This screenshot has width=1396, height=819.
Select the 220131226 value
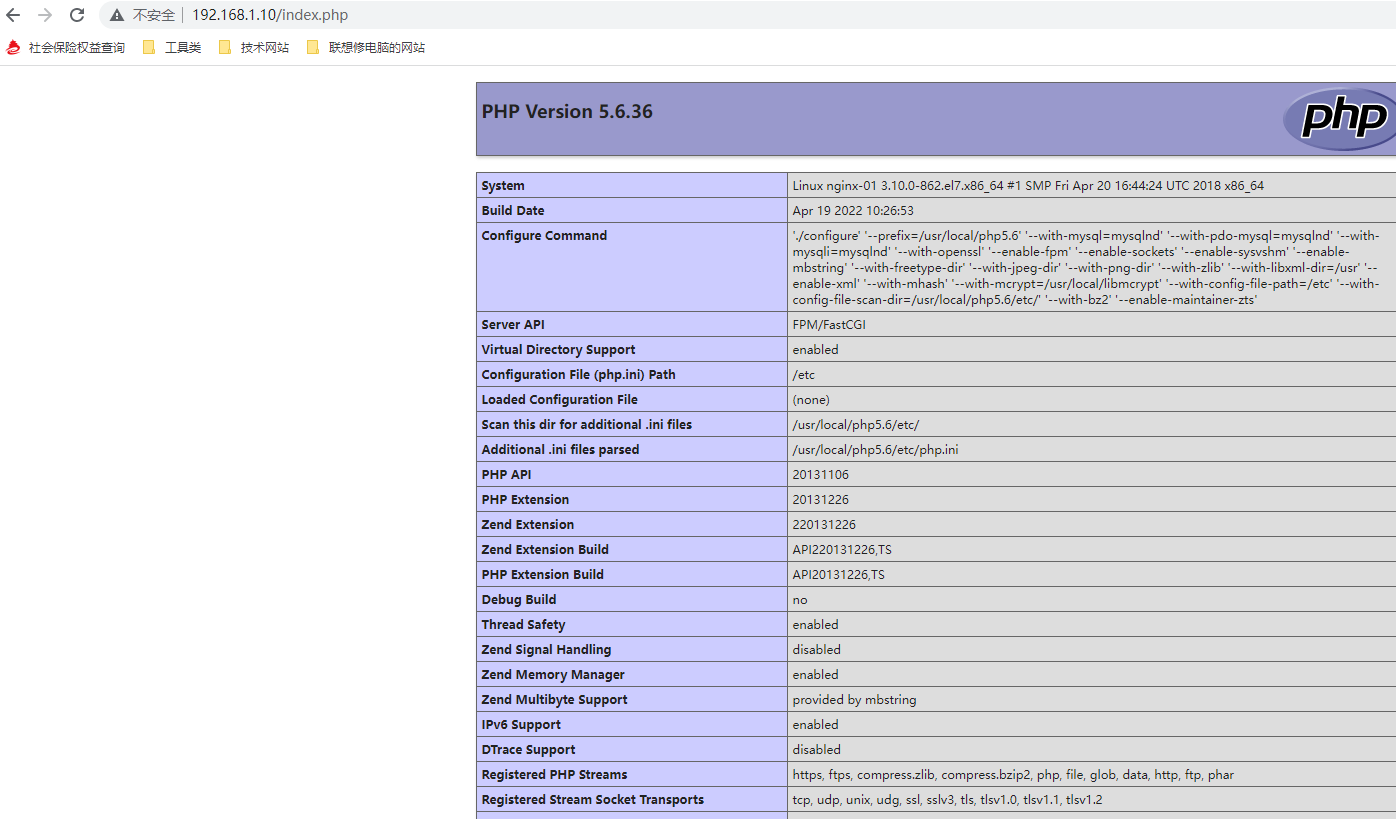coord(824,525)
